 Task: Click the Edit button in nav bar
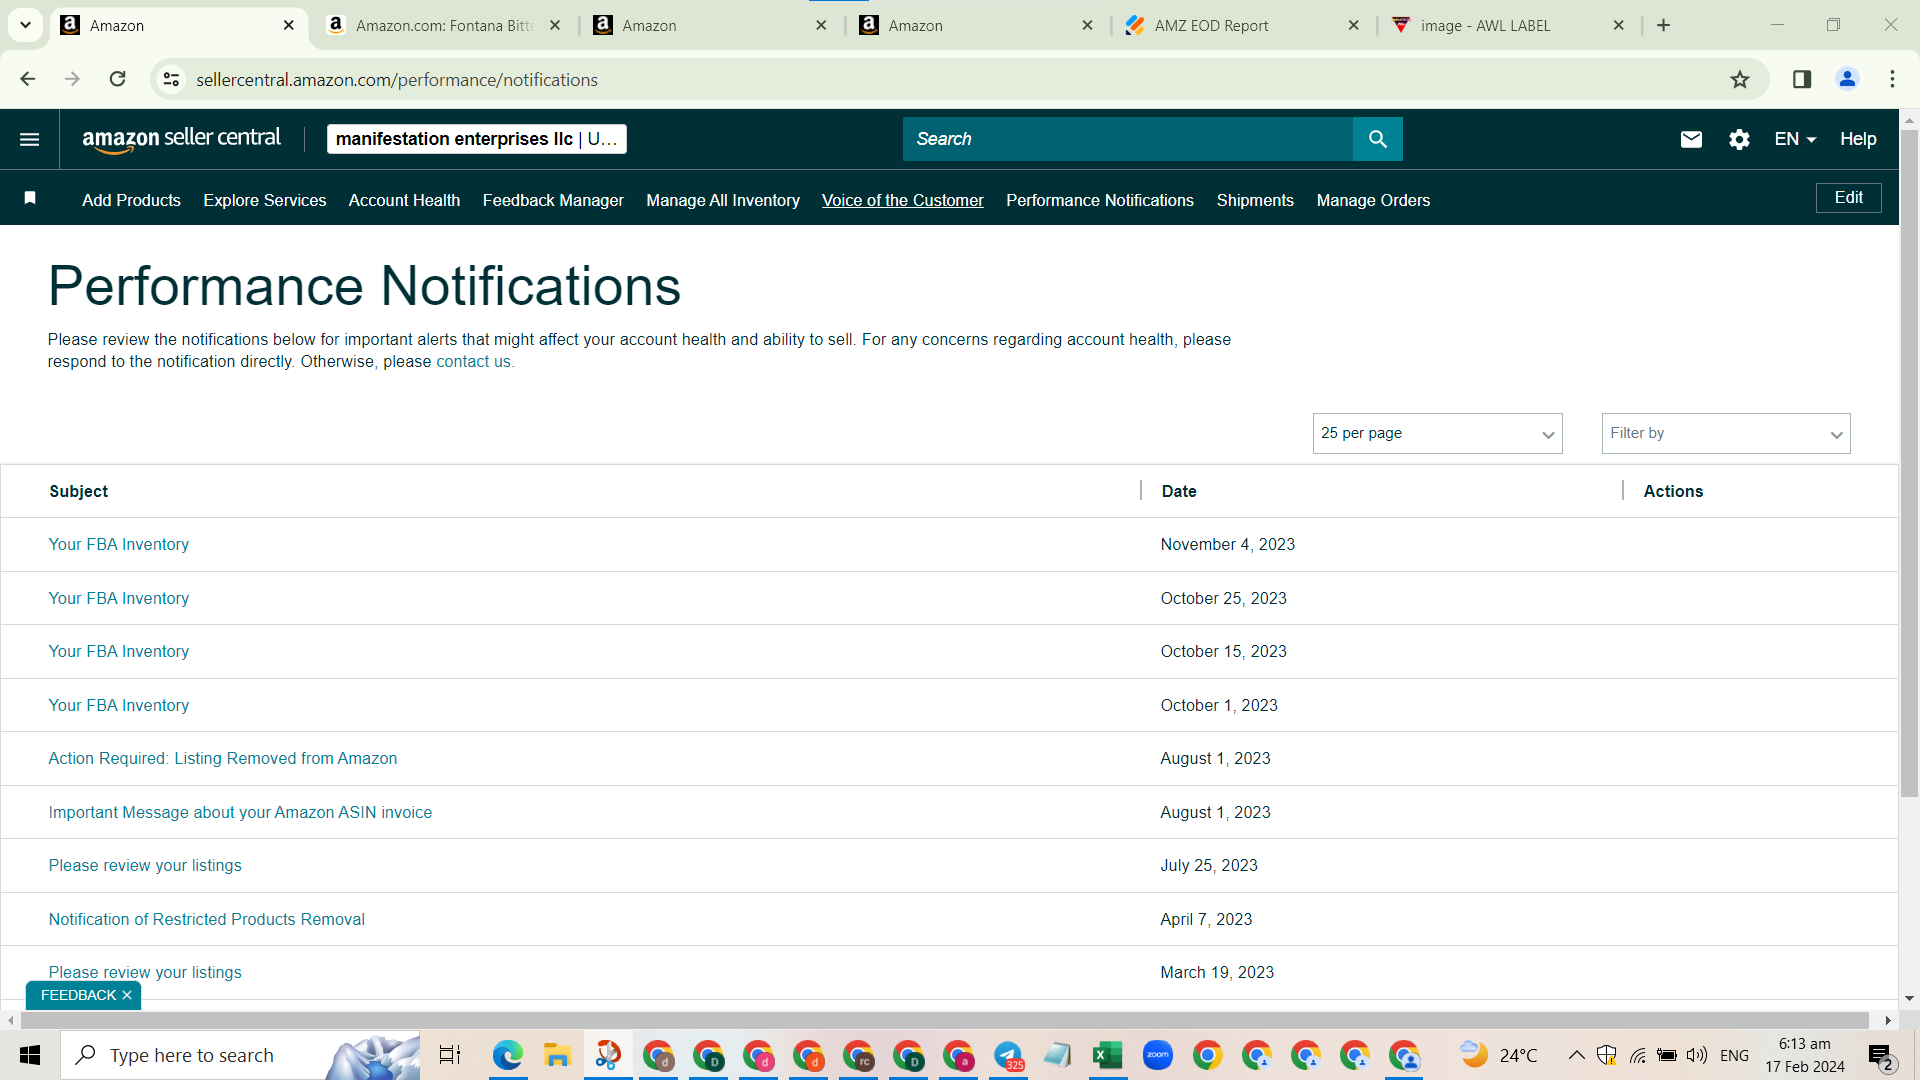(x=1848, y=198)
